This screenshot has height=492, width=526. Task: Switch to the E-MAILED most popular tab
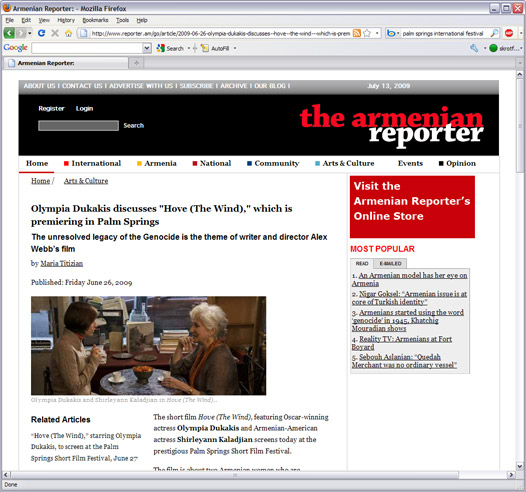point(390,264)
